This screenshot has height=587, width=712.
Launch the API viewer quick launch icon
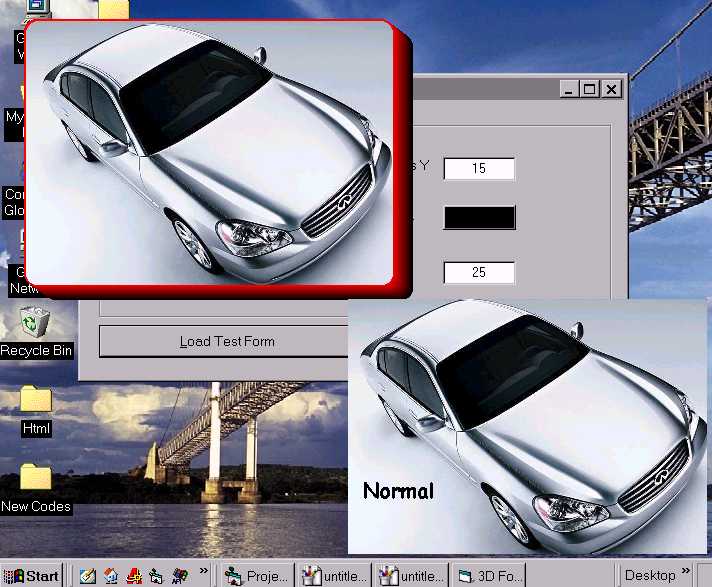click(x=179, y=576)
